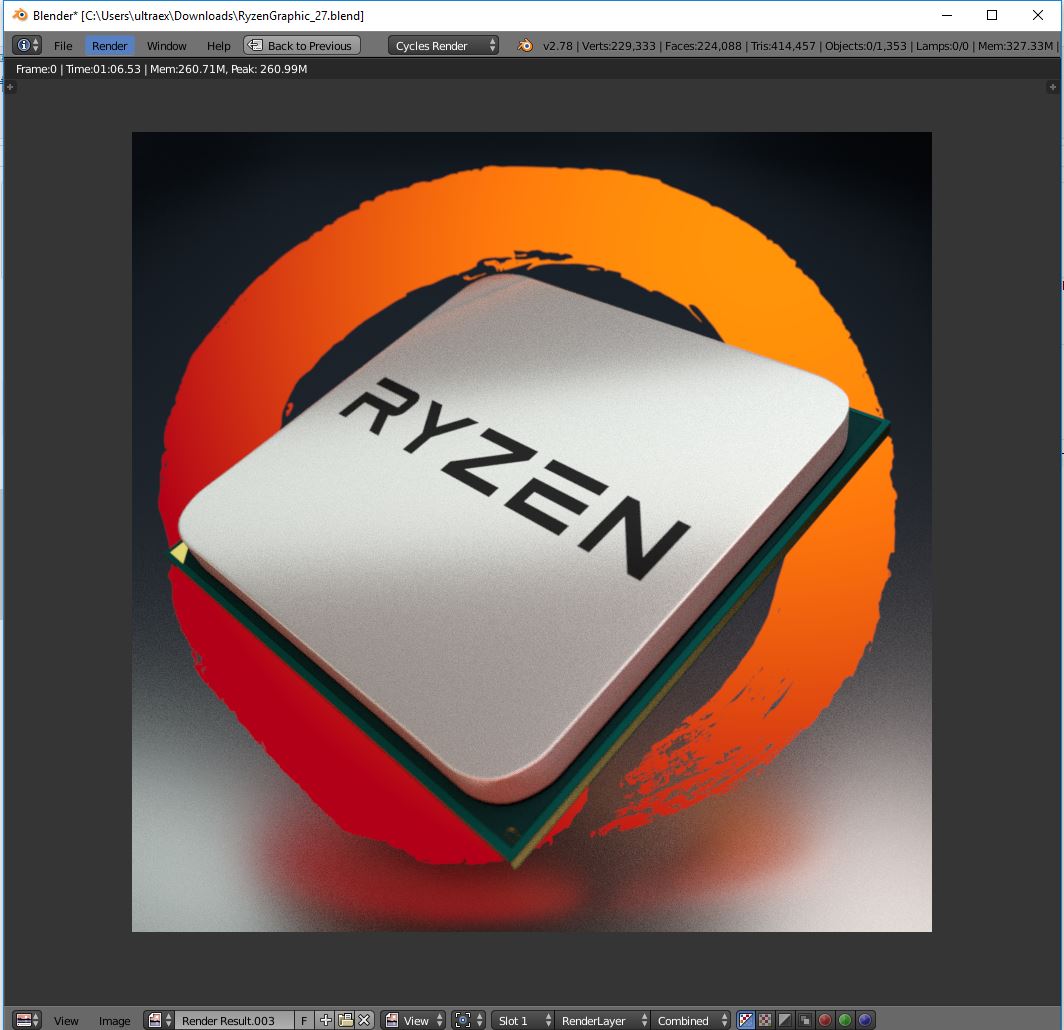The height and width of the screenshot is (1030, 1064).
Task: Close the Blender window
Action: 1038,15
